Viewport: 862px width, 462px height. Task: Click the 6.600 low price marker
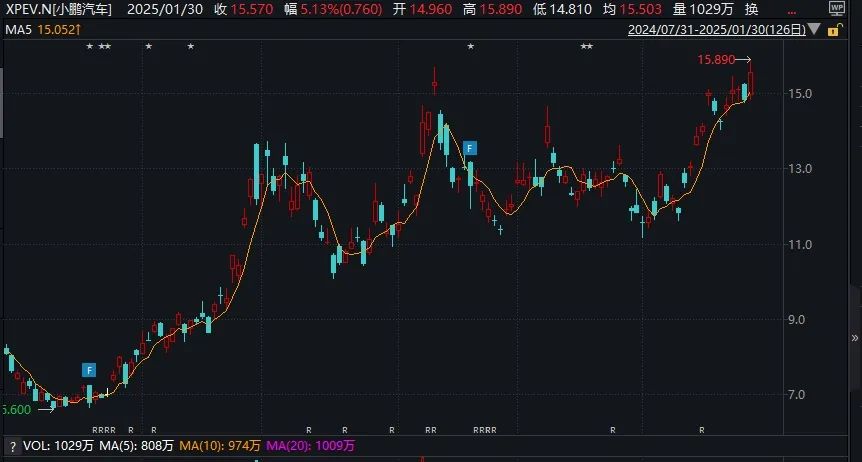click(x=16, y=409)
